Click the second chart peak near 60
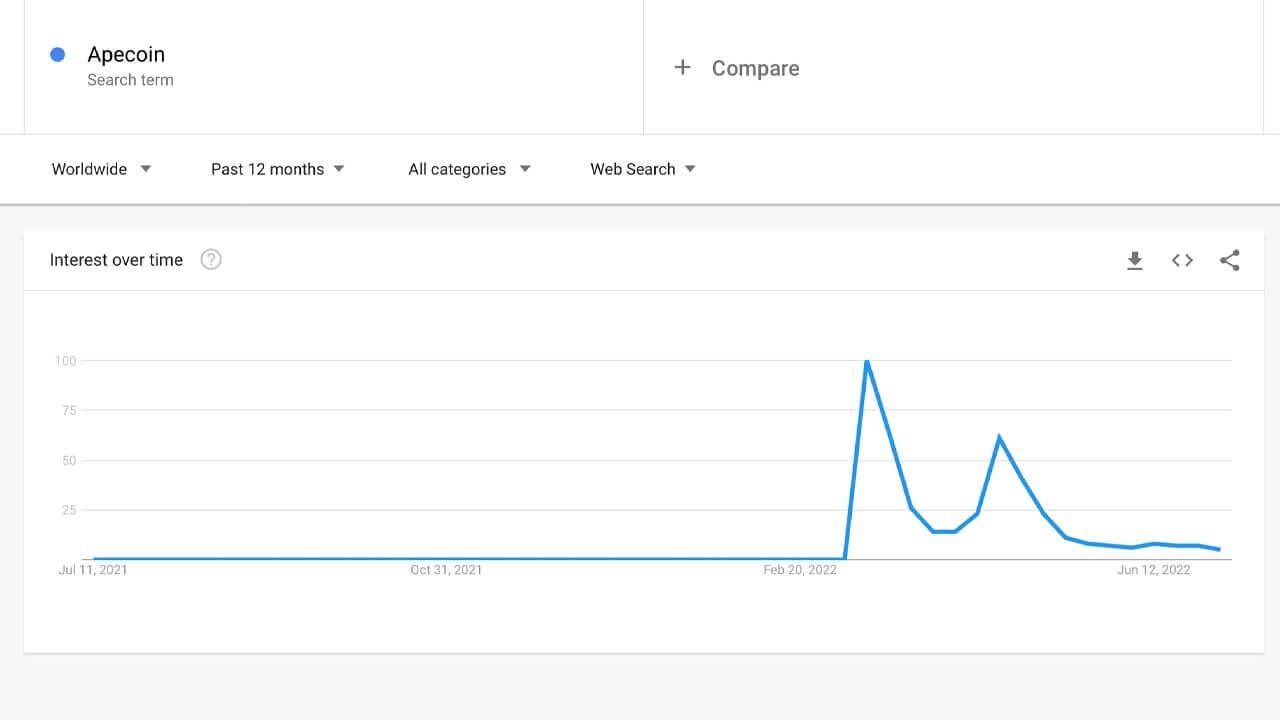The width and height of the screenshot is (1280, 720). tap(999, 438)
